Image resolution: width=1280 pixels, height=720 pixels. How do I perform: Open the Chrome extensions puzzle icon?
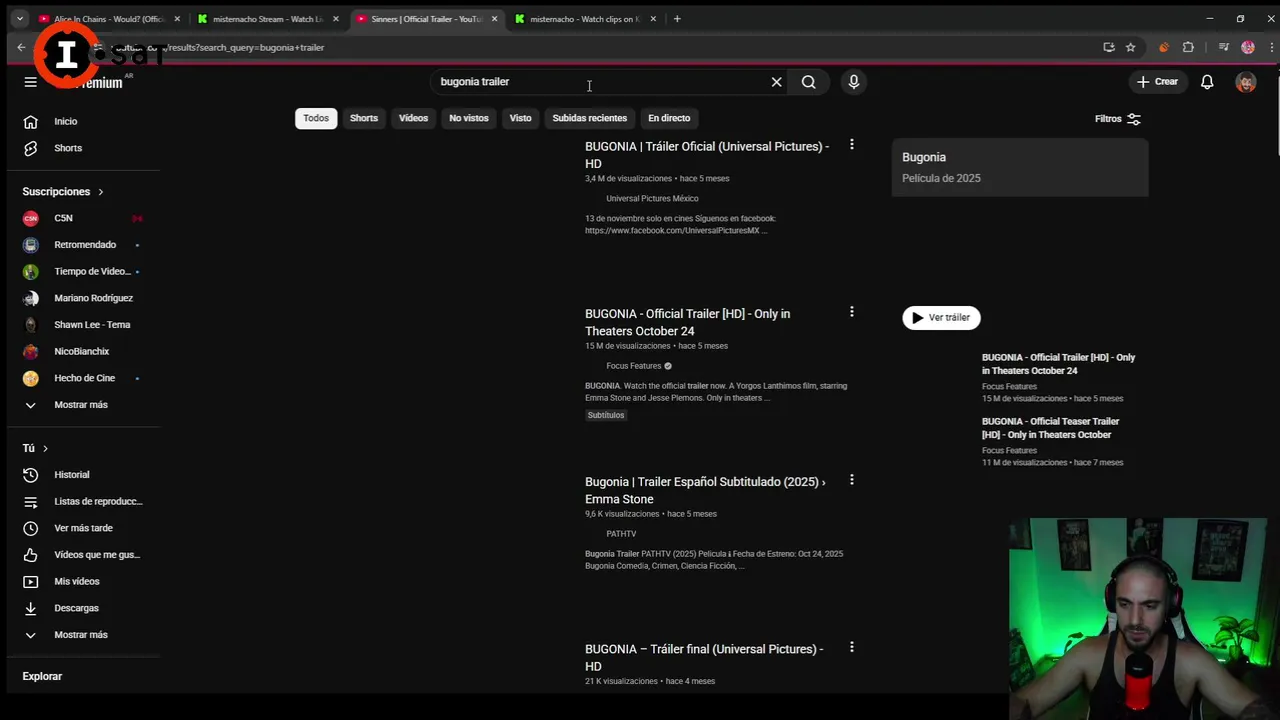pyautogui.click(x=1188, y=47)
